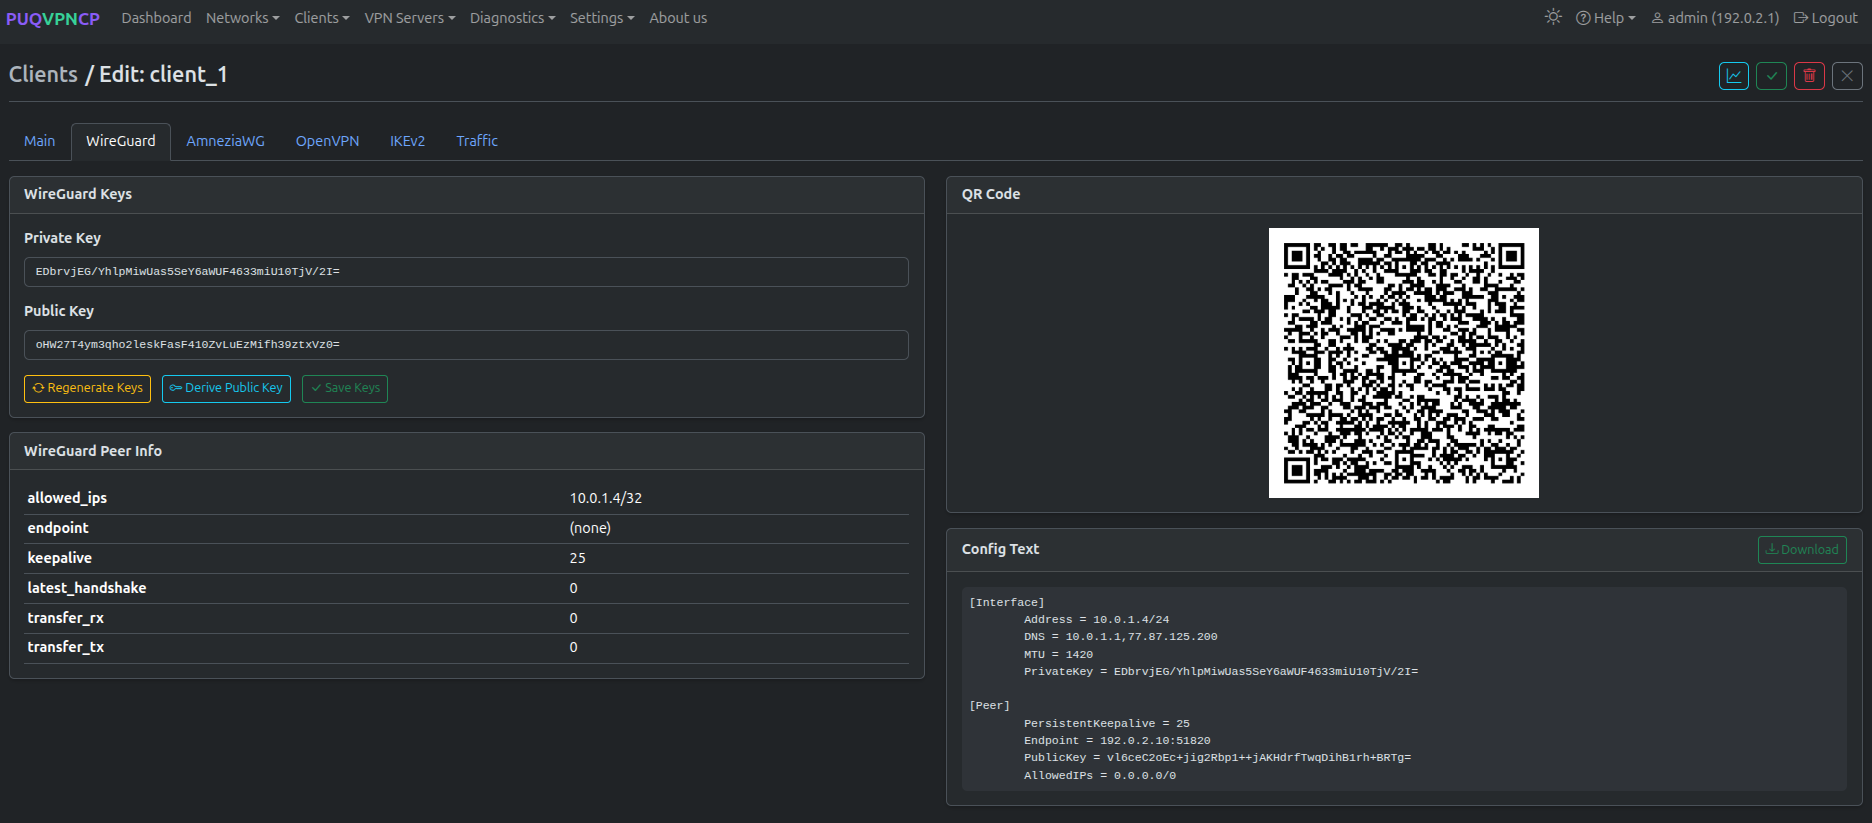Switch to the Main tab
Viewport: 1872px width, 823px height.
(x=40, y=141)
